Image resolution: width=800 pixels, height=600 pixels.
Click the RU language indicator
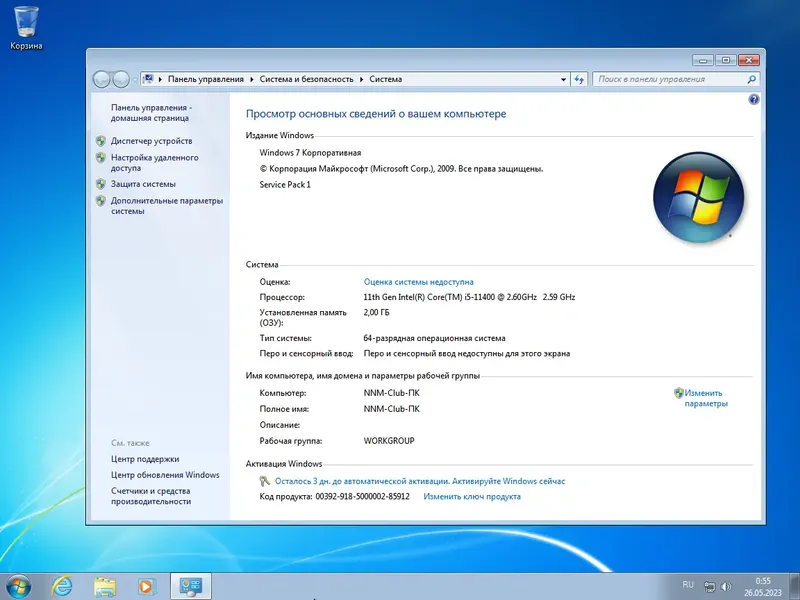pos(688,585)
